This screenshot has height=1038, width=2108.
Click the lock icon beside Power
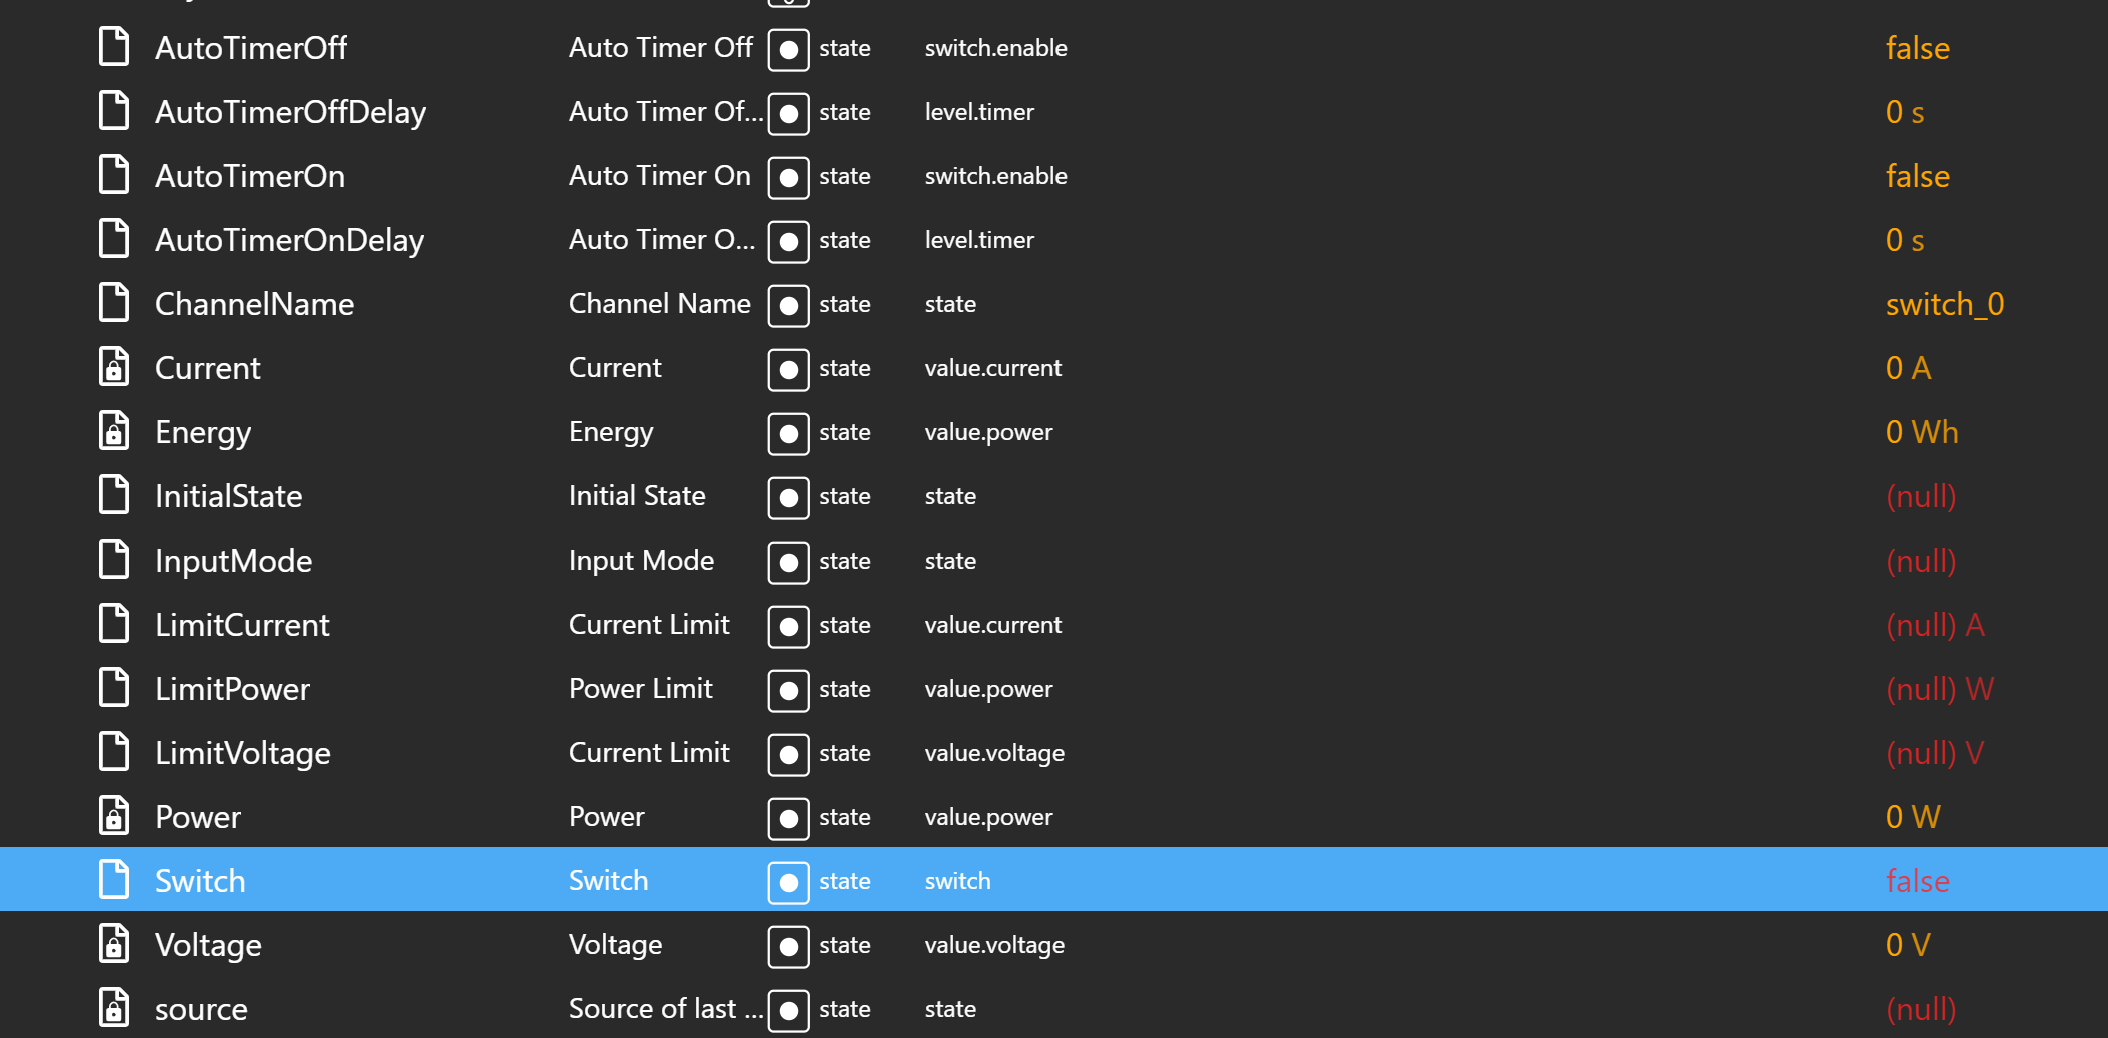pos(113,816)
